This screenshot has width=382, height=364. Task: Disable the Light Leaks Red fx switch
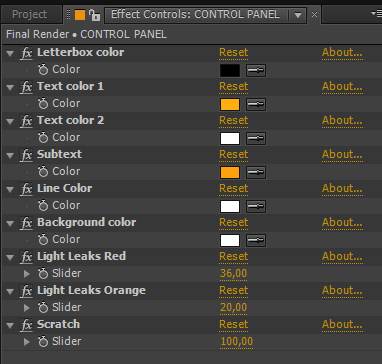pyautogui.click(x=26, y=257)
